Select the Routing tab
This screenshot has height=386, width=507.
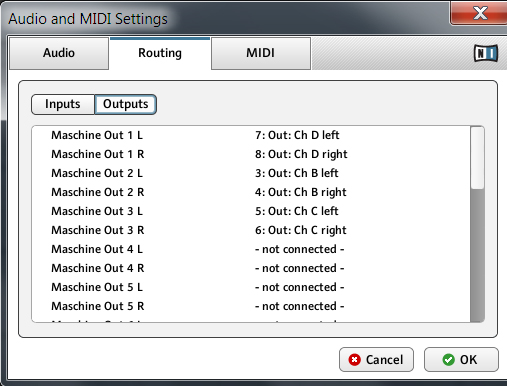pyautogui.click(x=160, y=53)
